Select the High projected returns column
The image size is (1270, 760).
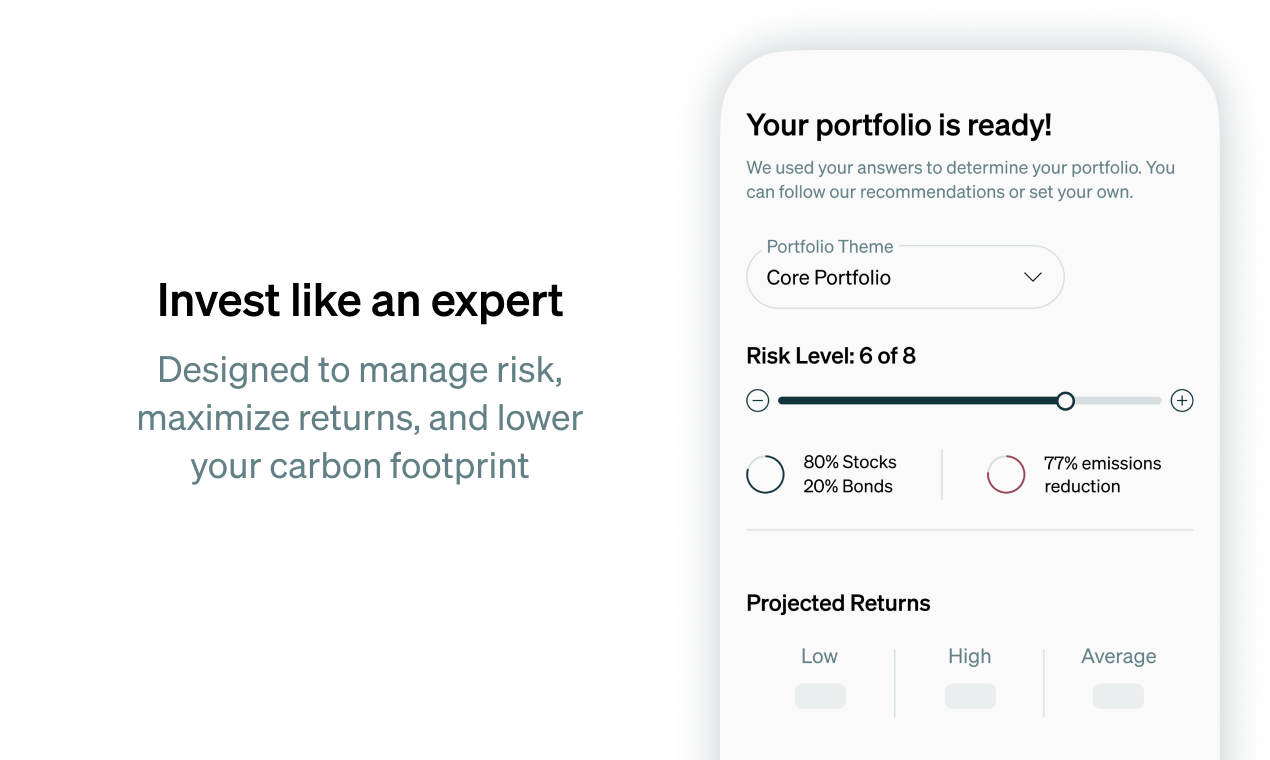coord(969,682)
